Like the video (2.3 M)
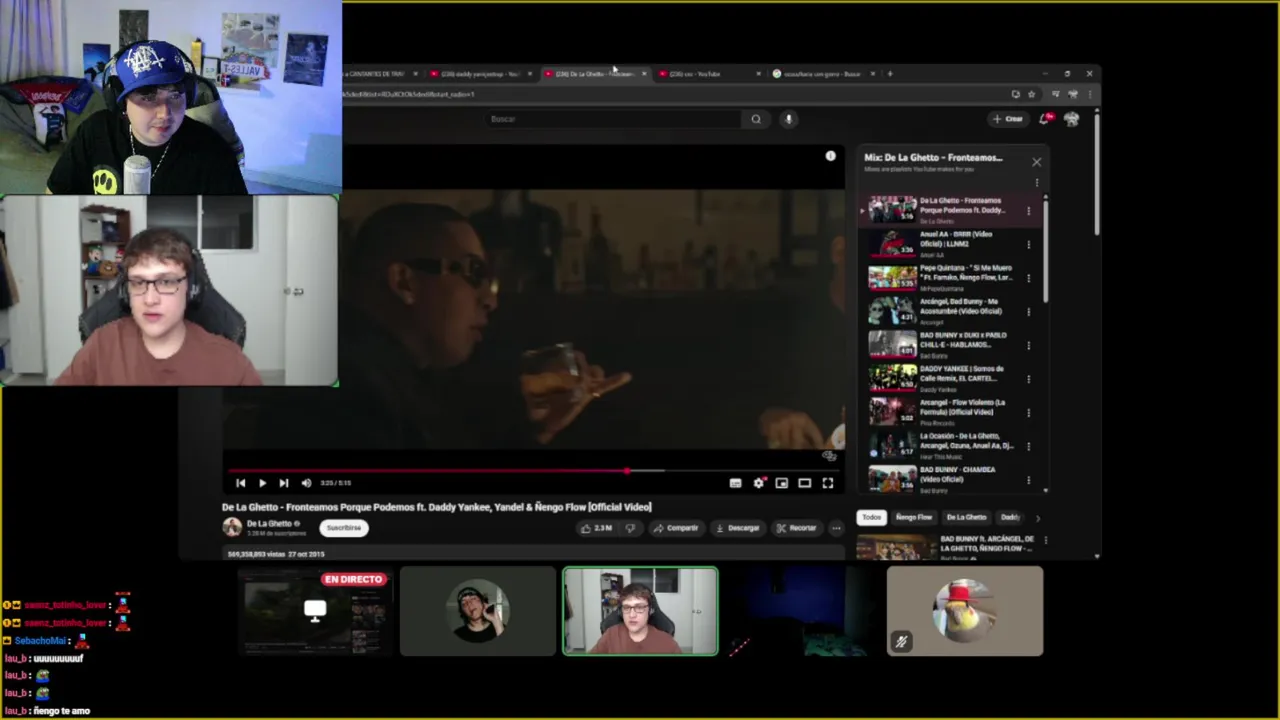This screenshot has width=1280, height=720. point(596,528)
